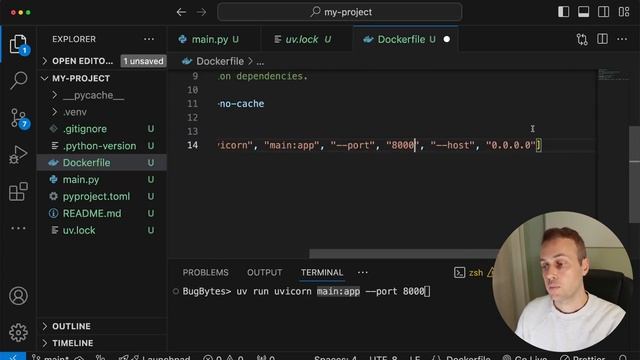
Task: Open editor More Actions ellipsis
Action: coord(622,39)
